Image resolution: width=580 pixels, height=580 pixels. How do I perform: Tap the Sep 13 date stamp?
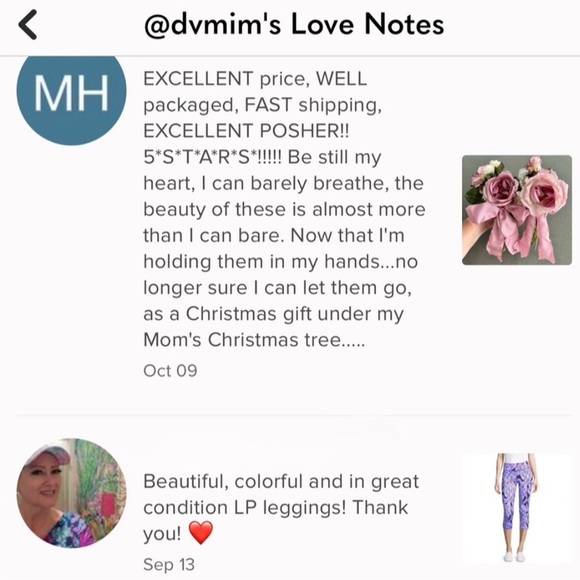[x=169, y=564]
